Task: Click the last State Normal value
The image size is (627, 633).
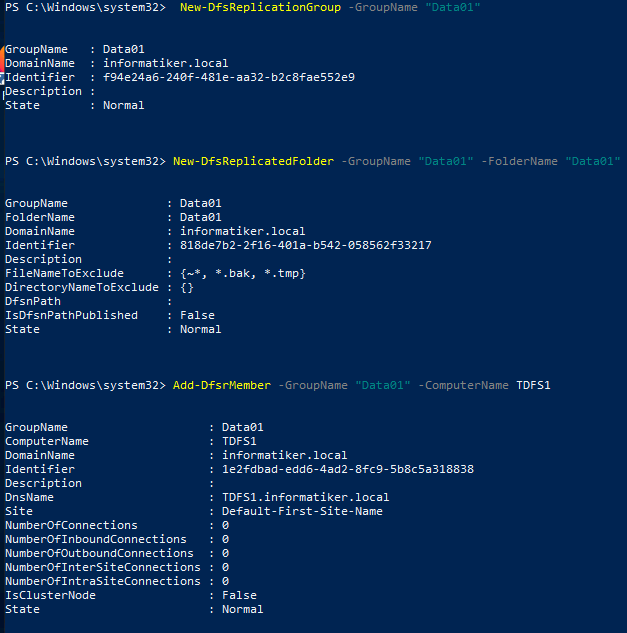Action: 242,609
